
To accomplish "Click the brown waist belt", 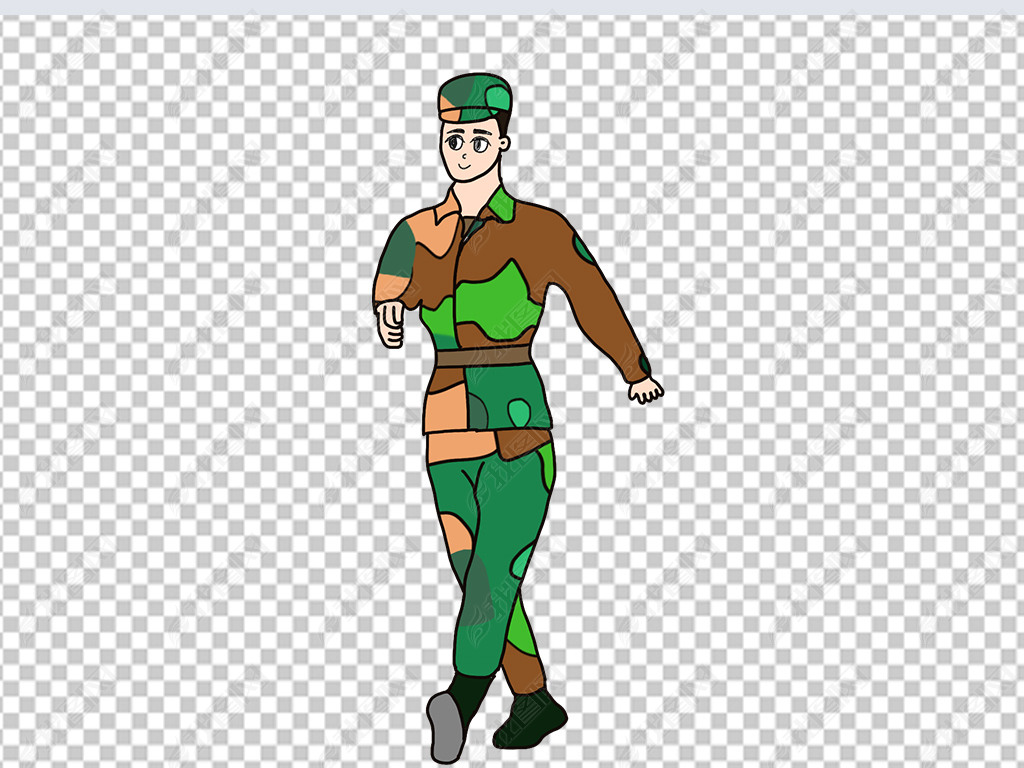I will tap(483, 357).
